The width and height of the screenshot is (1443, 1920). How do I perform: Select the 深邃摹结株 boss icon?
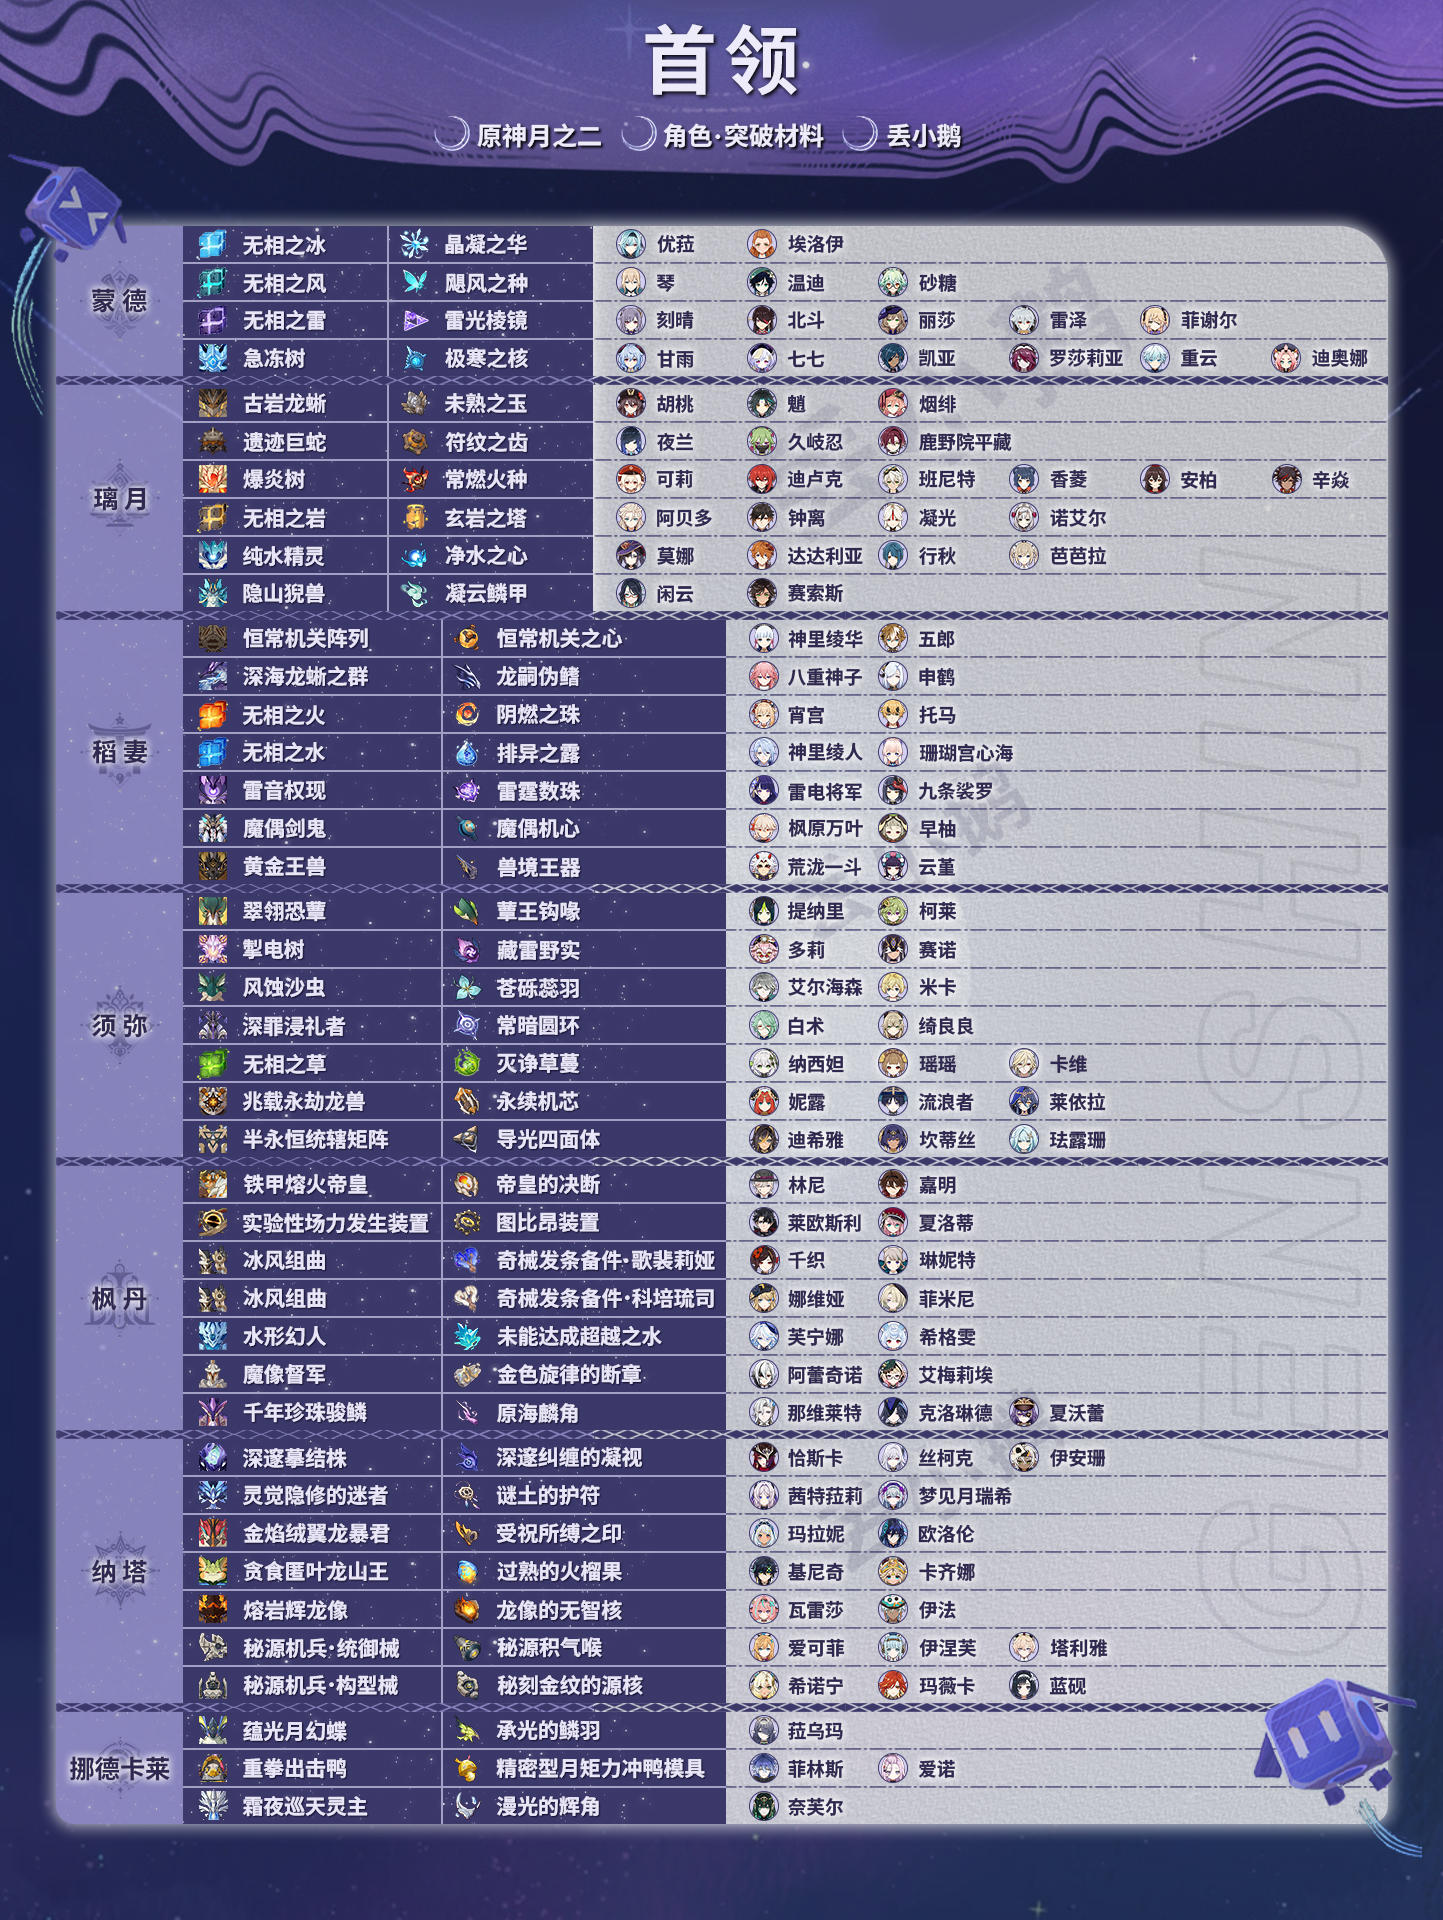point(212,1458)
